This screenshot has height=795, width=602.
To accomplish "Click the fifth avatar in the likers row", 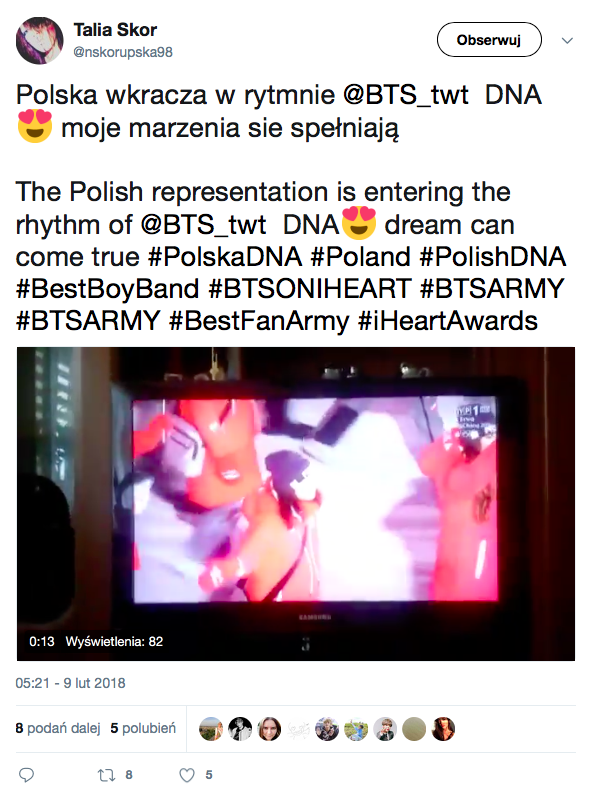I will (327, 729).
